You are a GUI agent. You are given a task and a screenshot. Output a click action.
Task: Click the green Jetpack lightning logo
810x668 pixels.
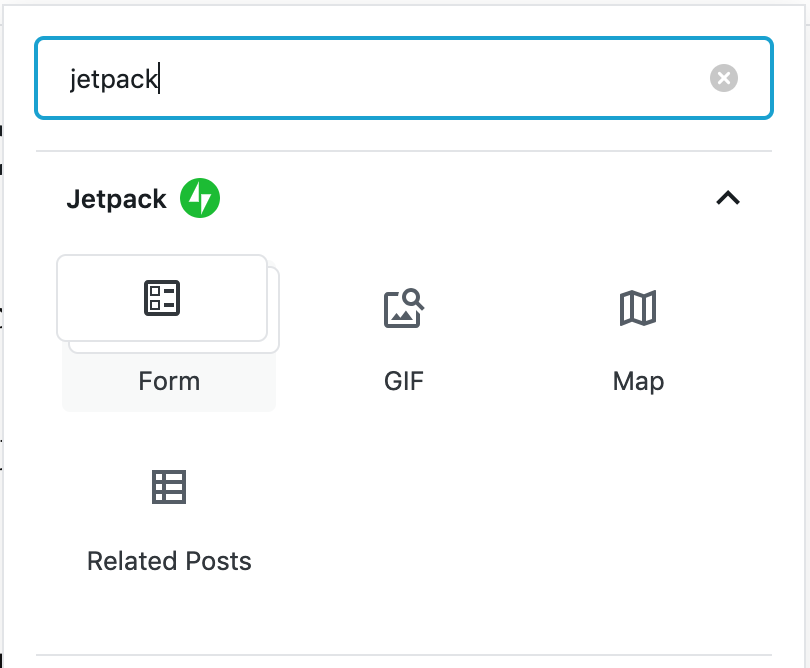point(200,199)
